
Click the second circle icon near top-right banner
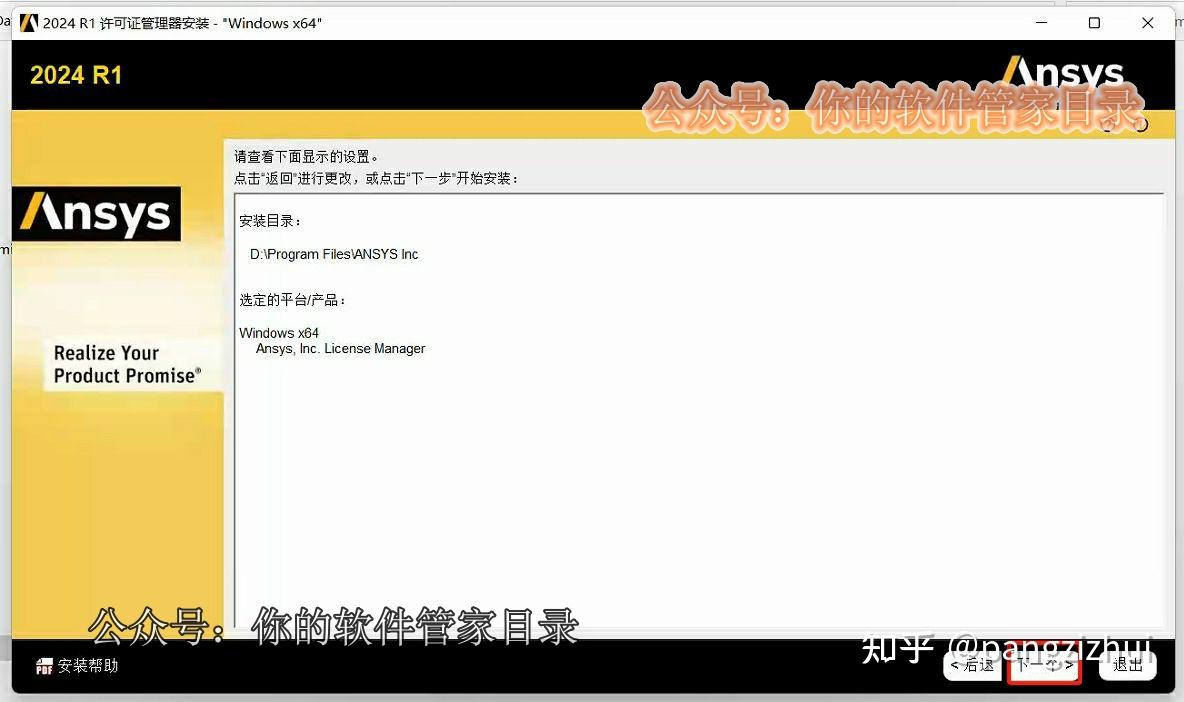(1140, 125)
